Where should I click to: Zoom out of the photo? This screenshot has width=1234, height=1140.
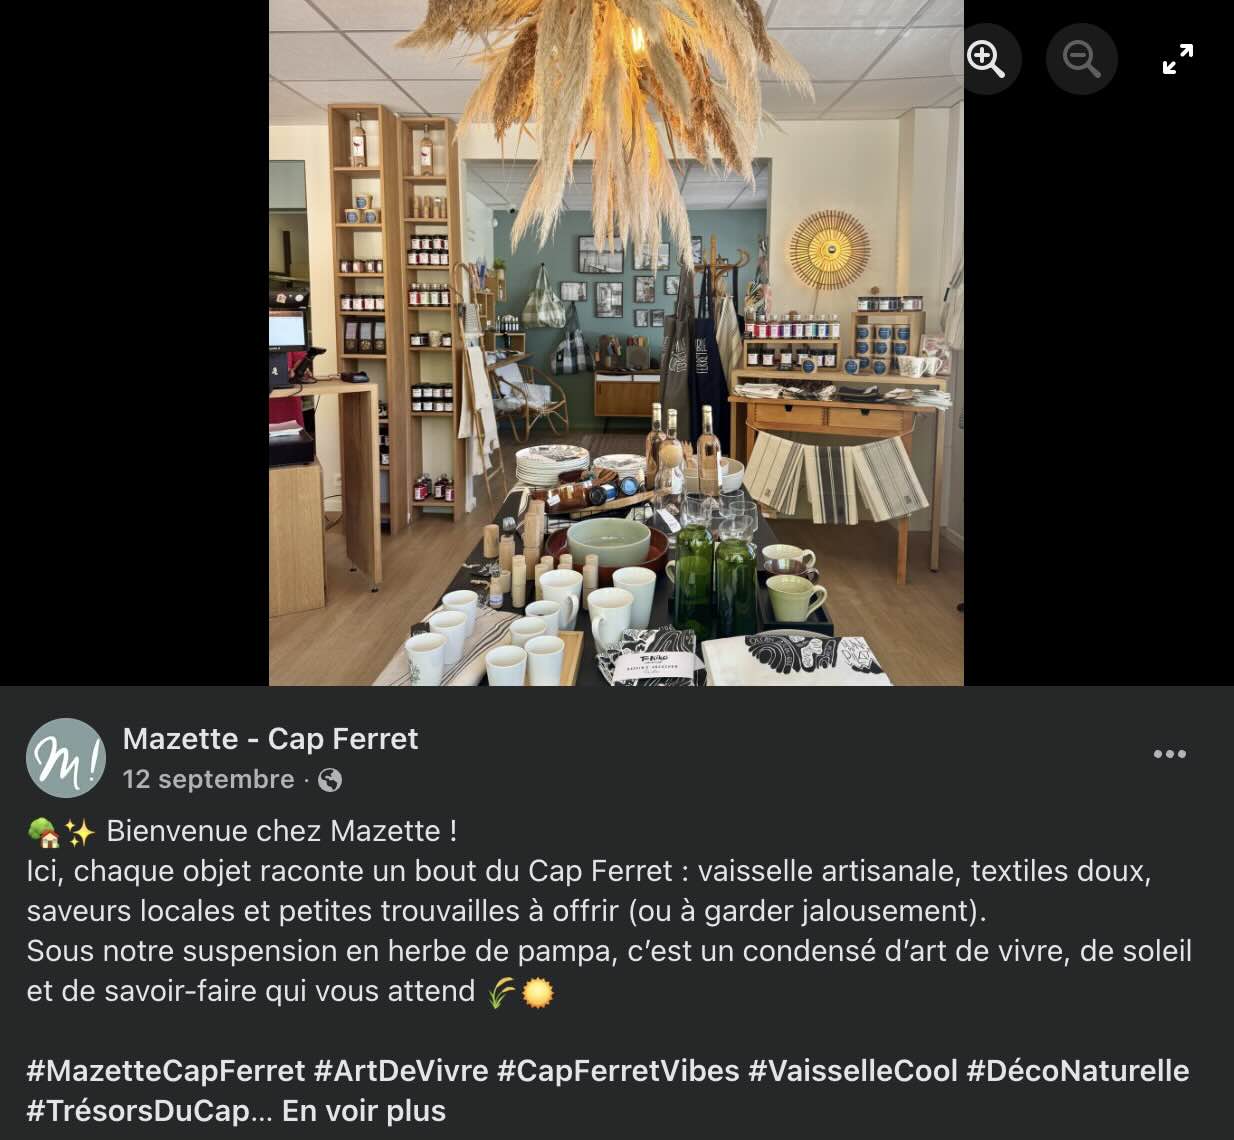(x=1081, y=59)
